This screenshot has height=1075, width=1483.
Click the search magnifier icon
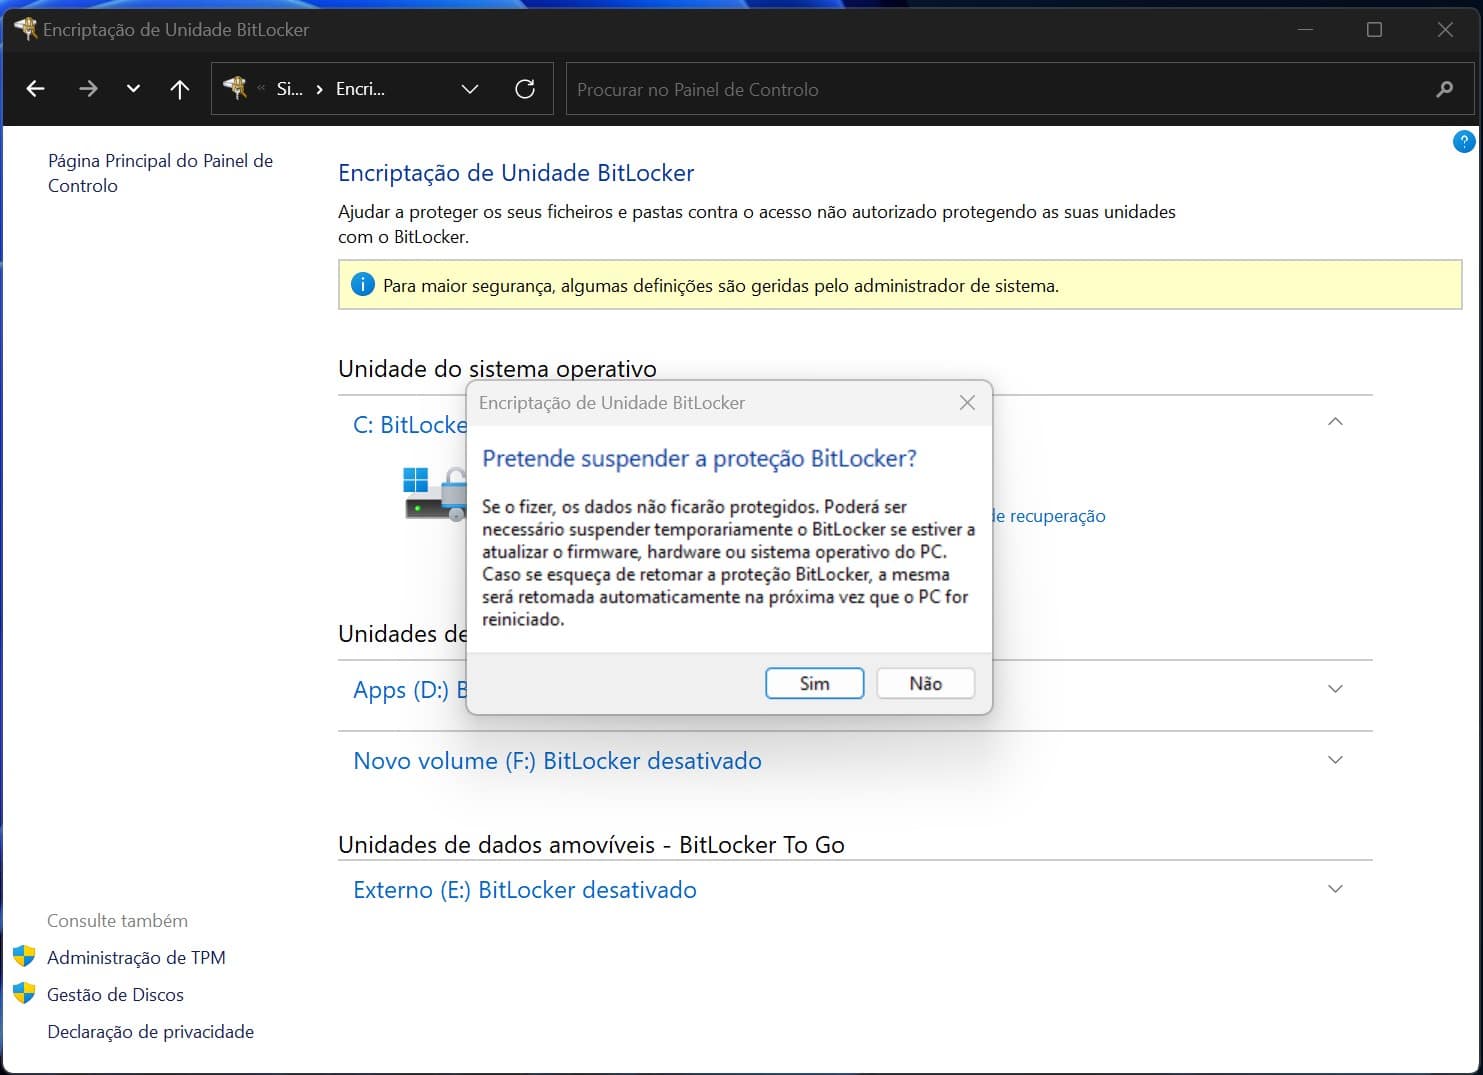1444,89
